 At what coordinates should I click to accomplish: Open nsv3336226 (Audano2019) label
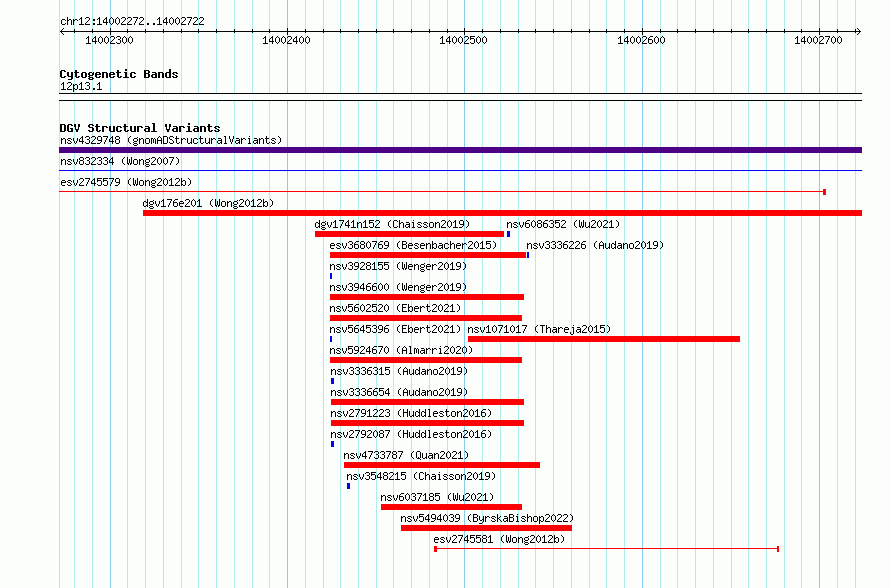pos(595,245)
